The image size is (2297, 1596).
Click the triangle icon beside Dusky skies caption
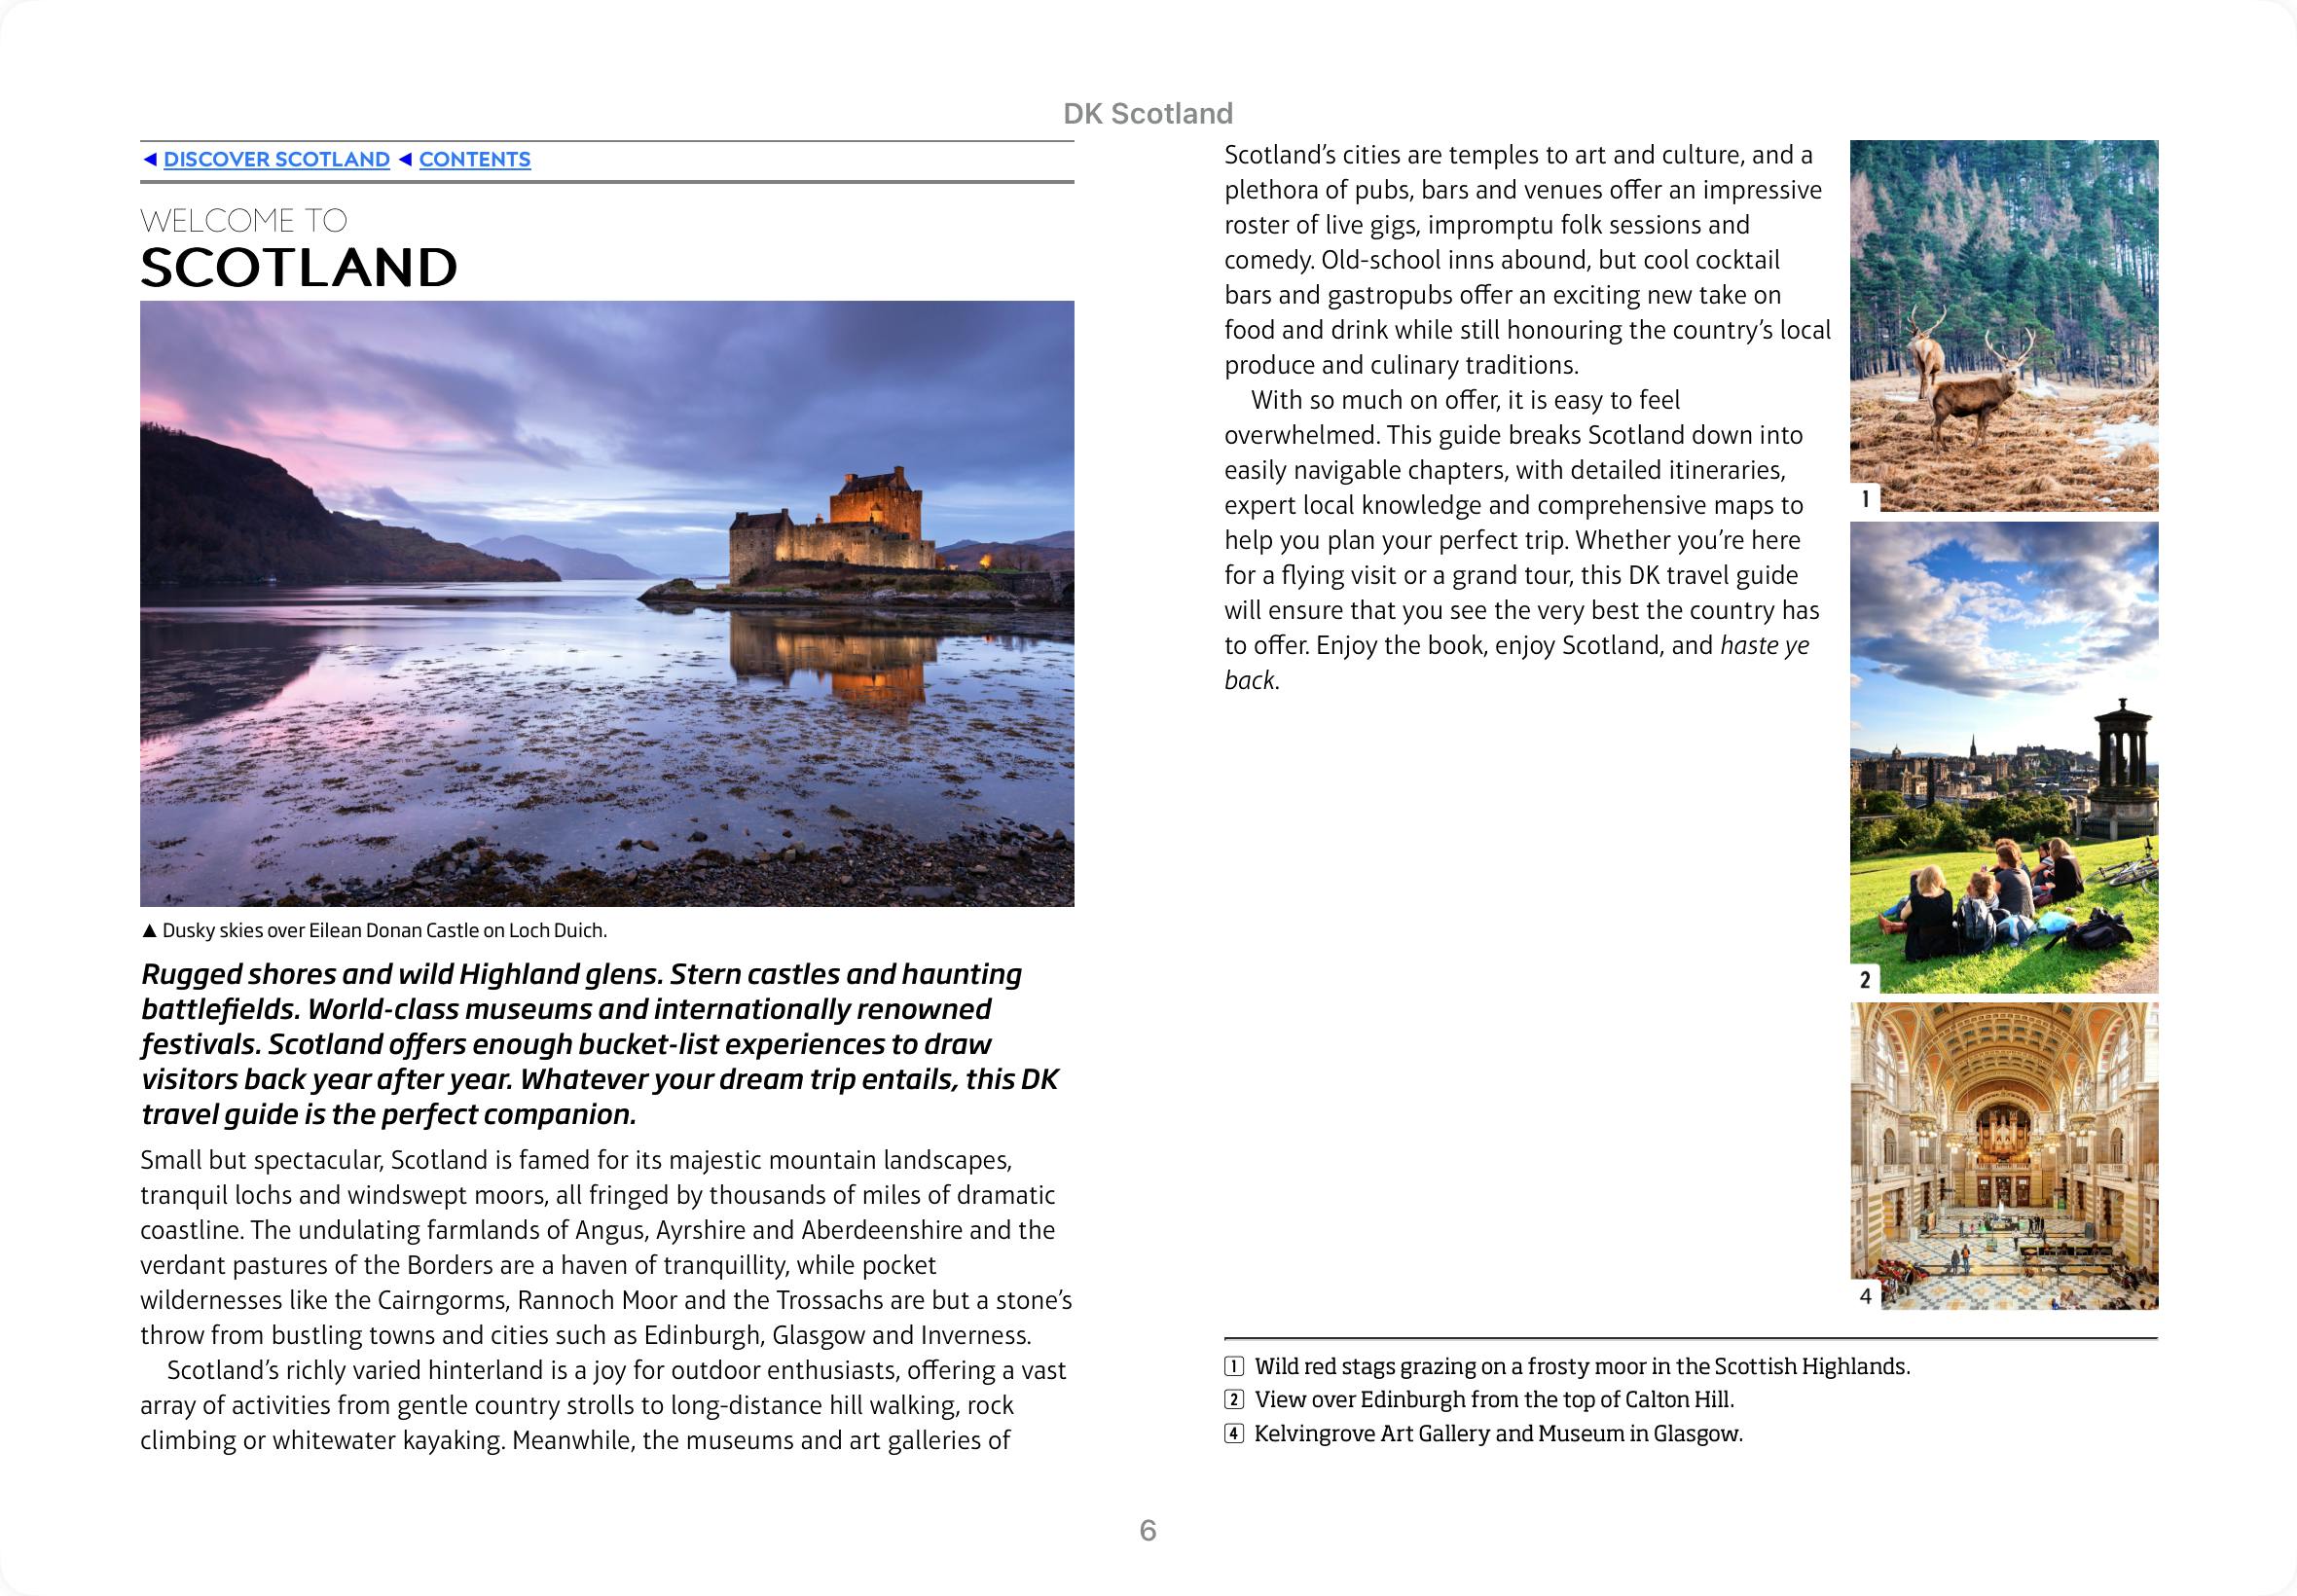pos(149,931)
